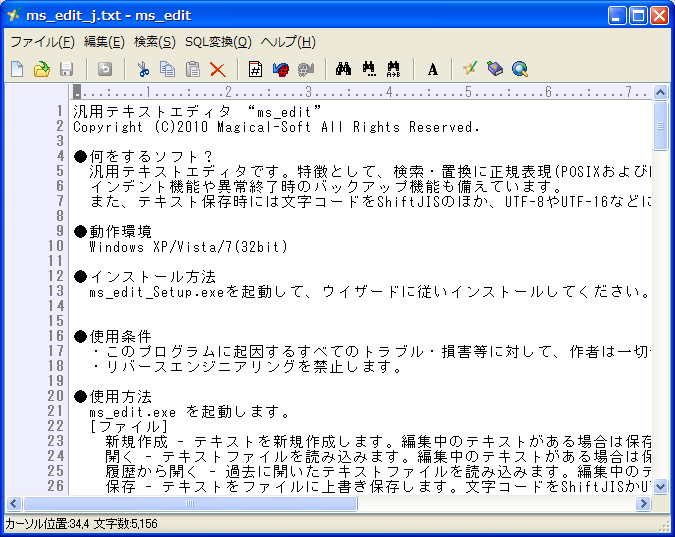Image resolution: width=675 pixels, height=537 pixels.
Task: Click the text Windows XP/Vista/7(32bit)
Action: (188, 247)
